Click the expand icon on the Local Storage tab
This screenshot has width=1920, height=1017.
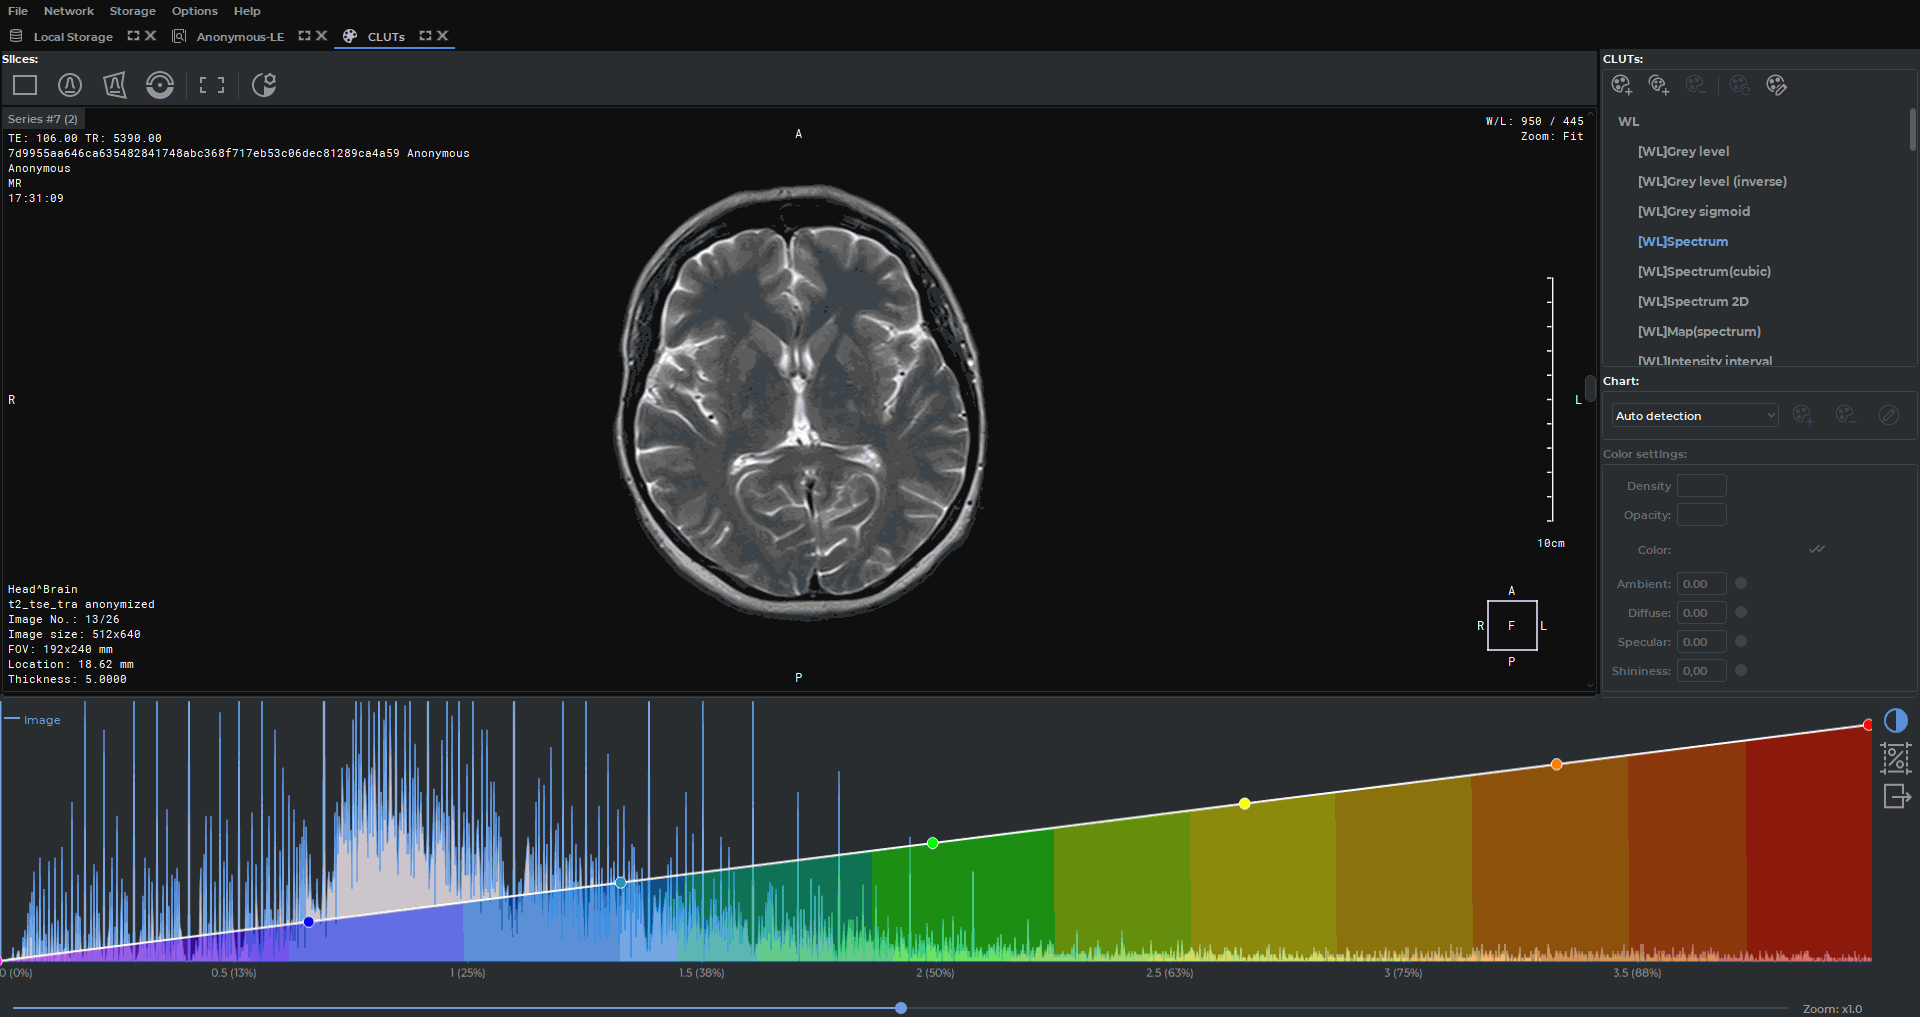click(133, 36)
